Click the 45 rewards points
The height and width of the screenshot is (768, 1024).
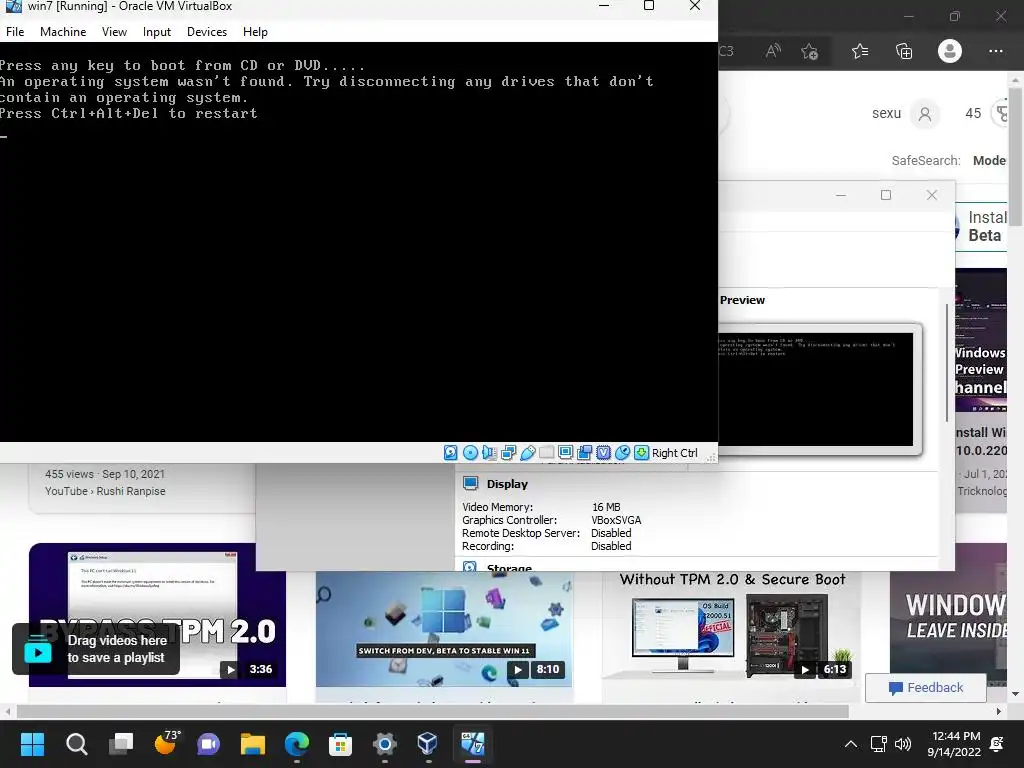(x=973, y=113)
